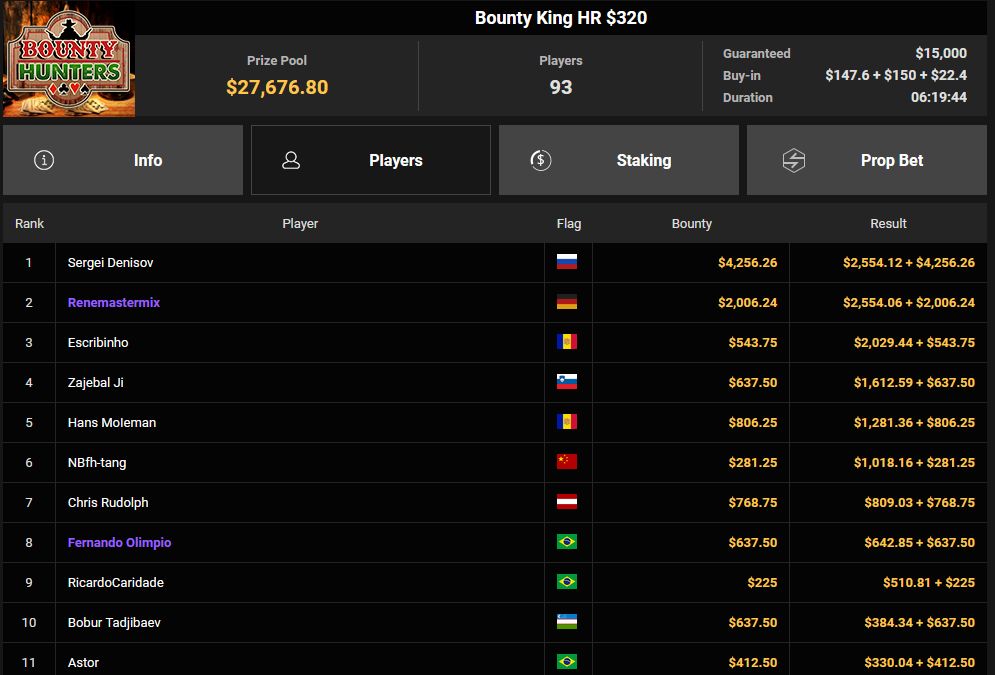
Task: Click Uzbekistan flag for Bobur Tadjibaev
Action: point(567,622)
